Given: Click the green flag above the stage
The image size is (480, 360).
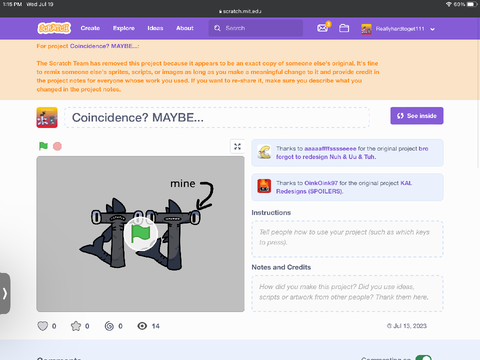Looking at the screenshot, I should (x=43, y=146).
